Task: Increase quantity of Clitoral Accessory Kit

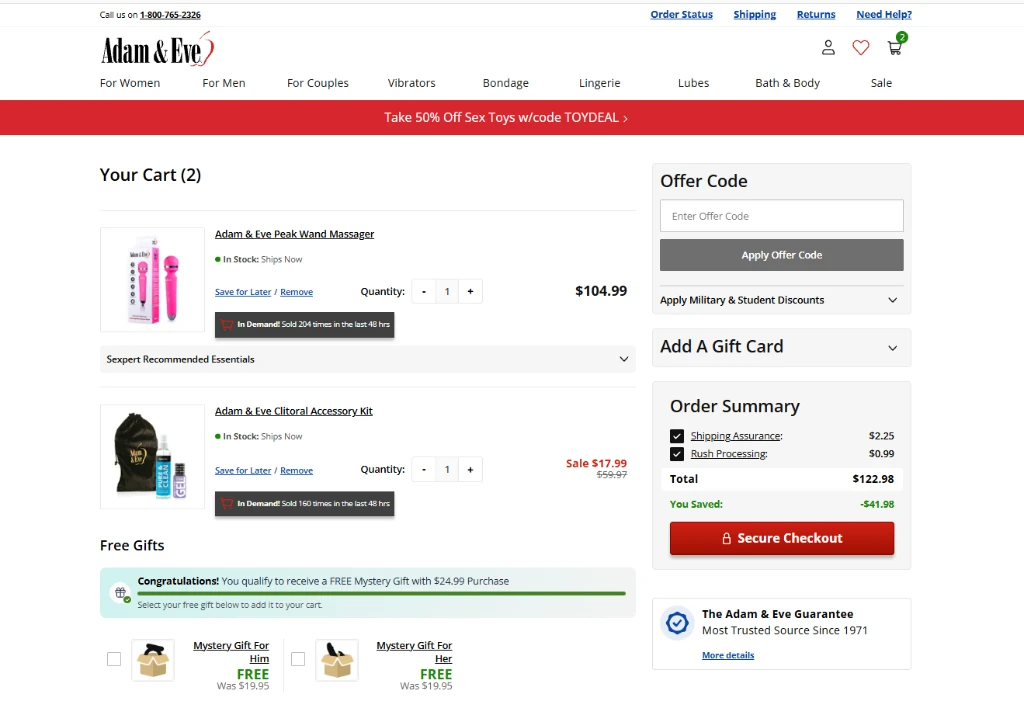Action: 470,470
